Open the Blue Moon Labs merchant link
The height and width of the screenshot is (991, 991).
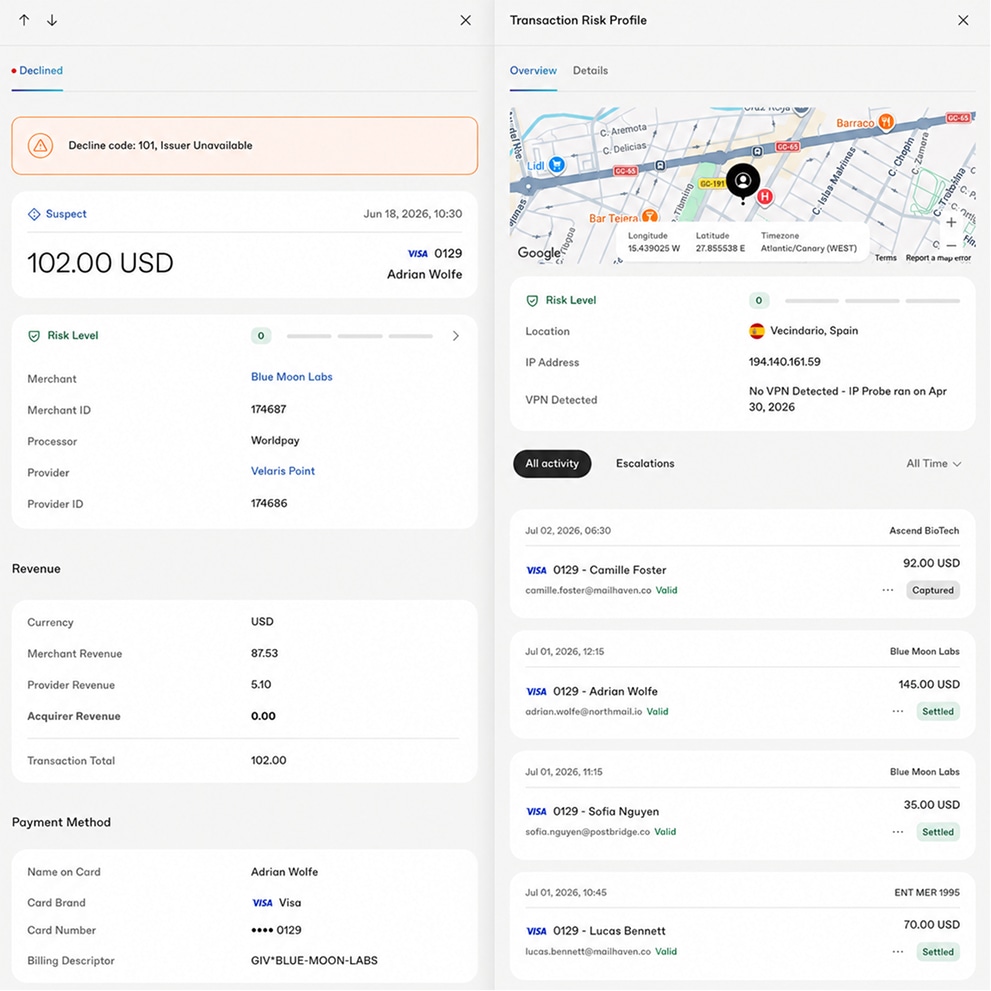(291, 377)
